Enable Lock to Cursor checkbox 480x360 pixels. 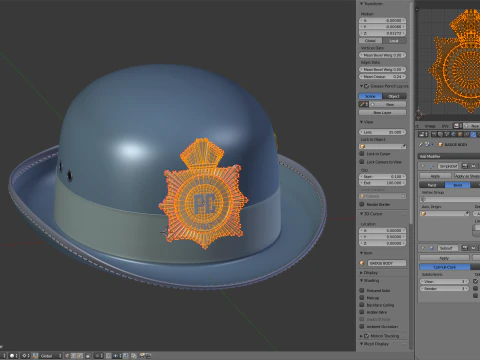pyautogui.click(x=362, y=154)
